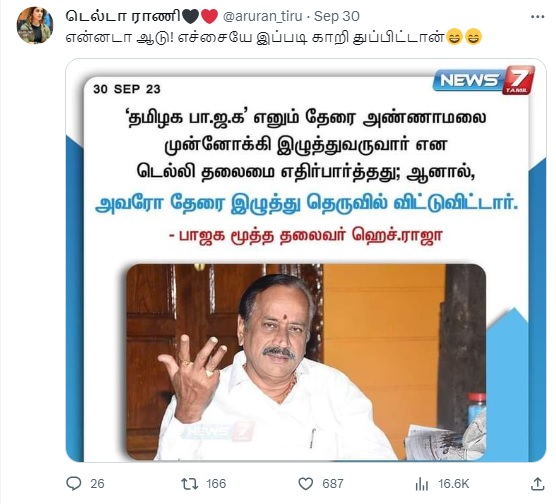
Task: Open the view analytics bar chart icon
Action: coord(422,484)
